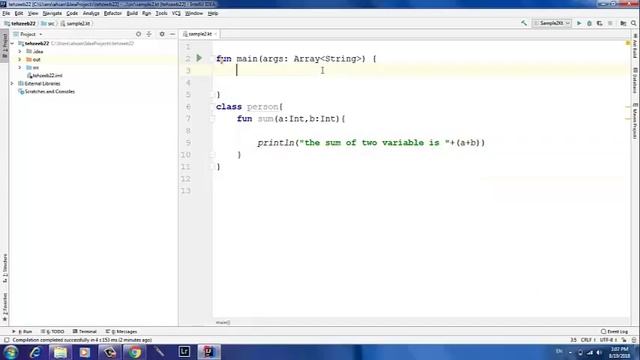Click the inspector icon at status bar end
The height and width of the screenshot is (360, 640).
[x=634, y=340]
